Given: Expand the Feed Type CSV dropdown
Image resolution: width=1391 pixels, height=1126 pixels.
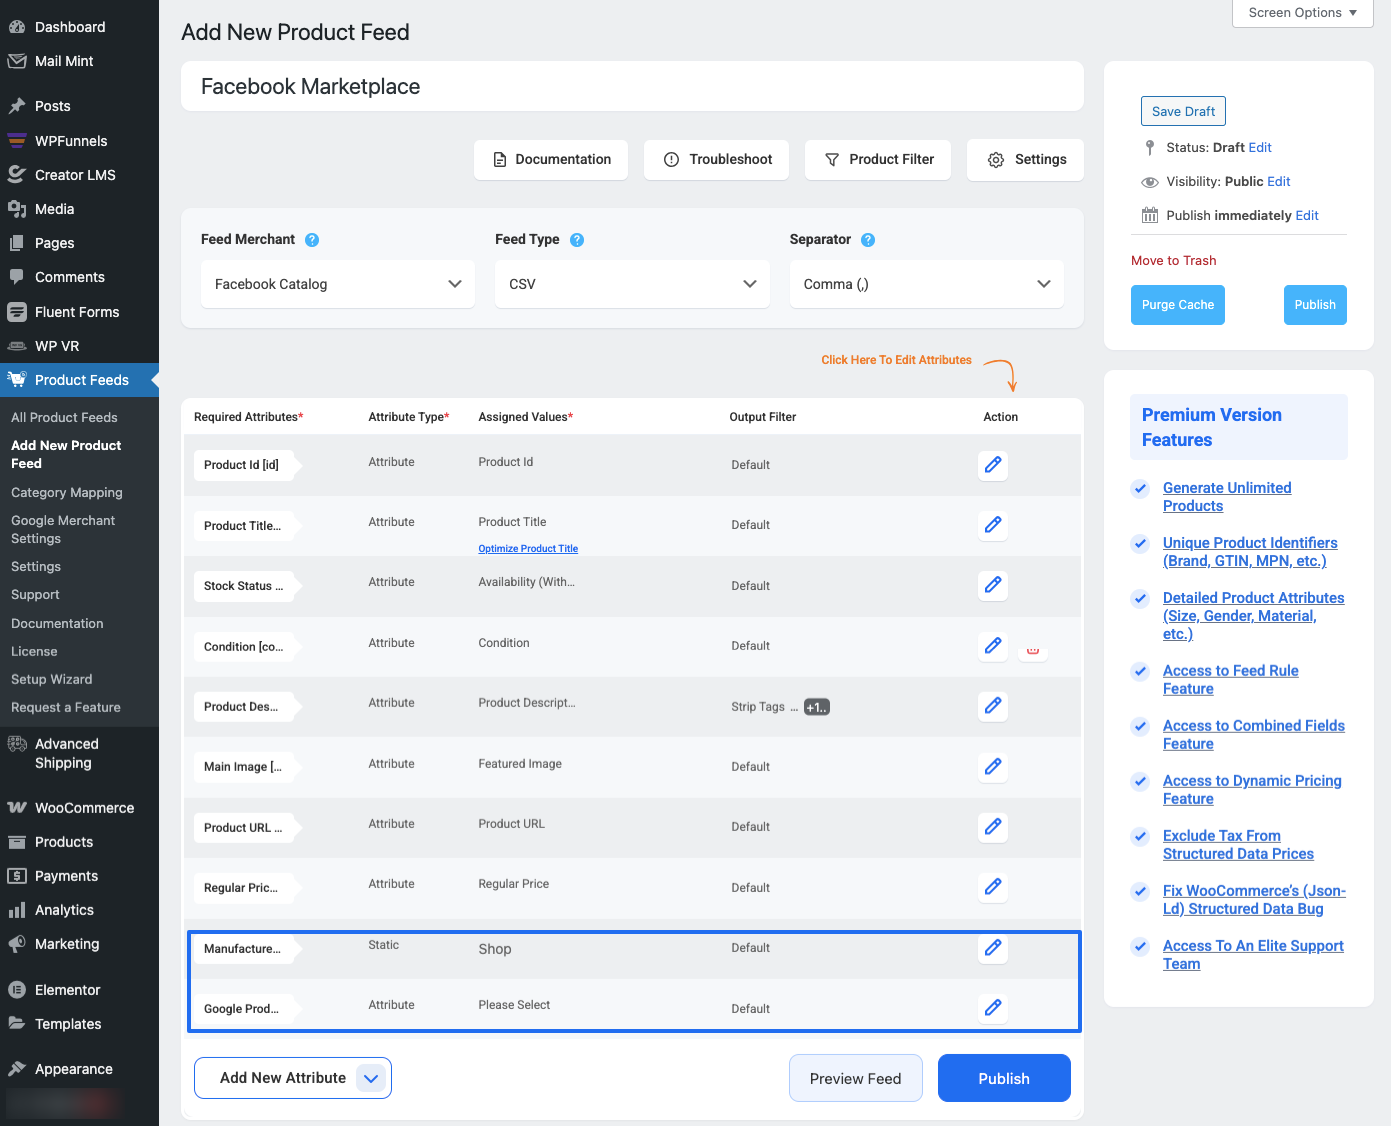Looking at the screenshot, I should [631, 284].
